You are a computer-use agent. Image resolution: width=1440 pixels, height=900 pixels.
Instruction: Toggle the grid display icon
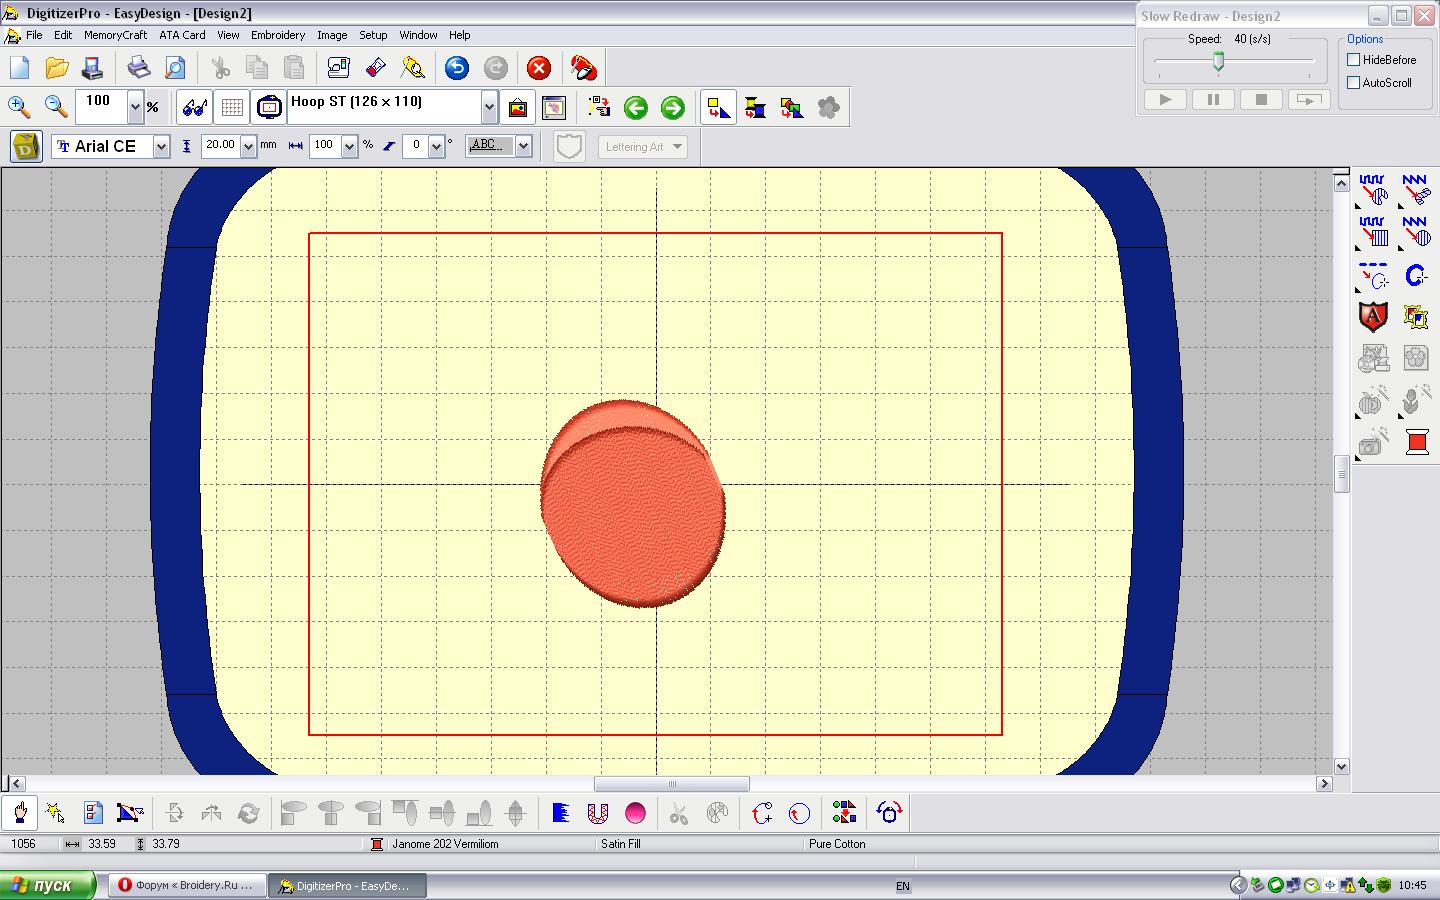pyautogui.click(x=232, y=108)
